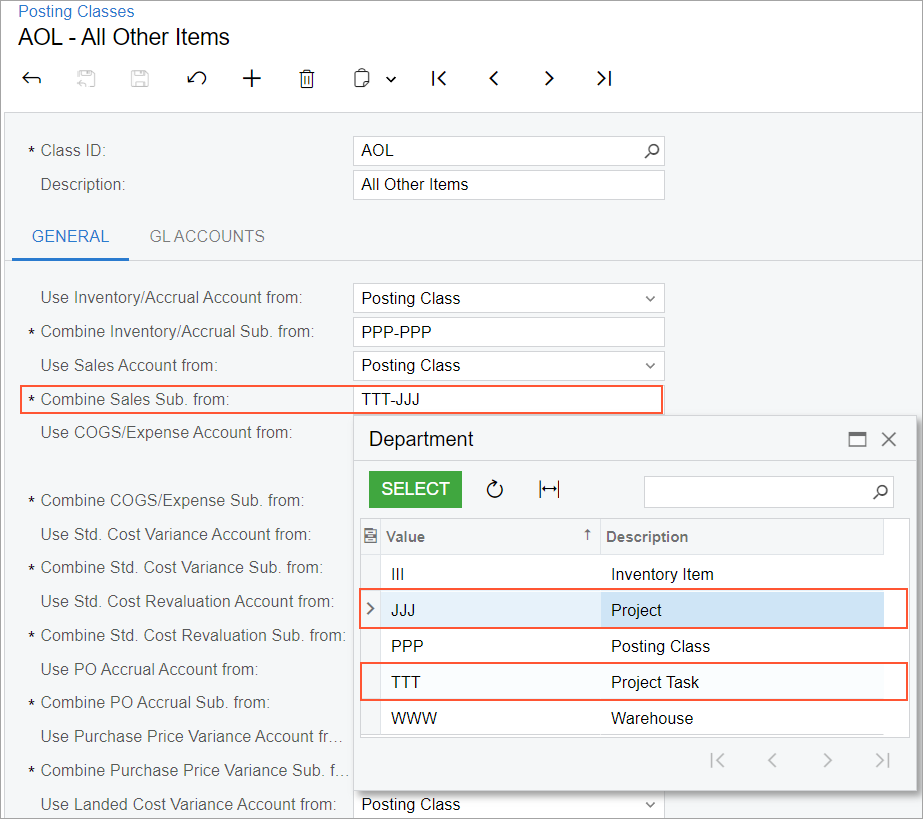Select the TTT Project Task row
The height and width of the screenshot is (819, 923).
(634, 682)
